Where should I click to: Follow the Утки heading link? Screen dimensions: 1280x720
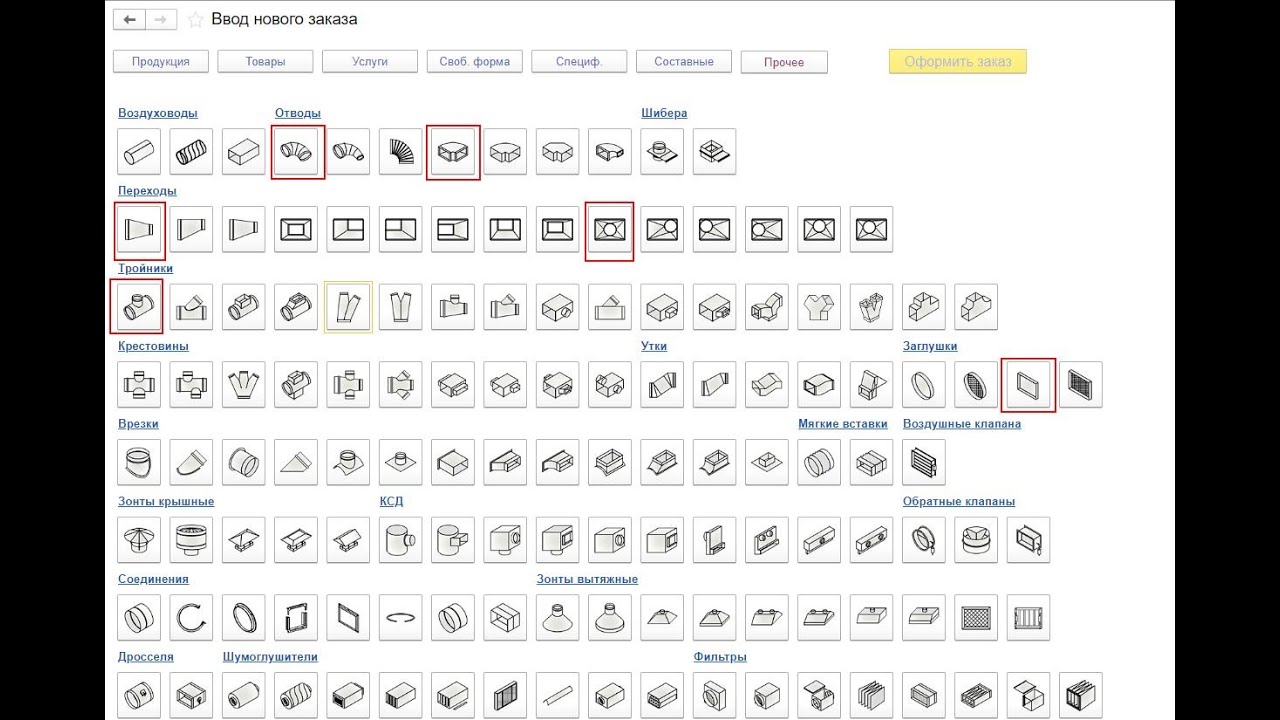coord(654,346)
